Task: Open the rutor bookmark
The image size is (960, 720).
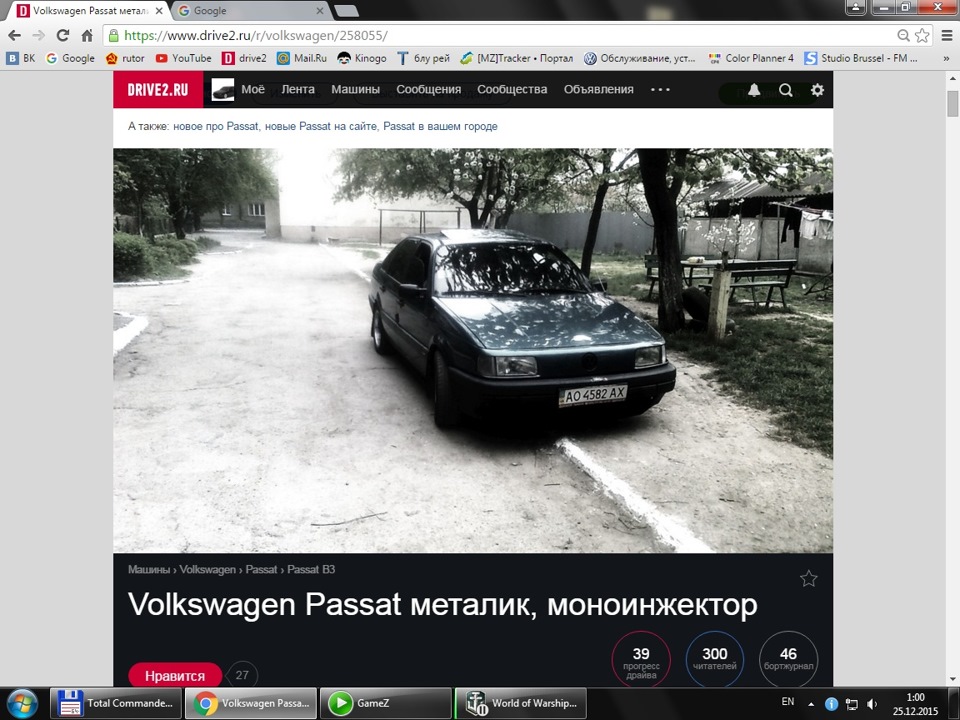Action: [125, 58]
